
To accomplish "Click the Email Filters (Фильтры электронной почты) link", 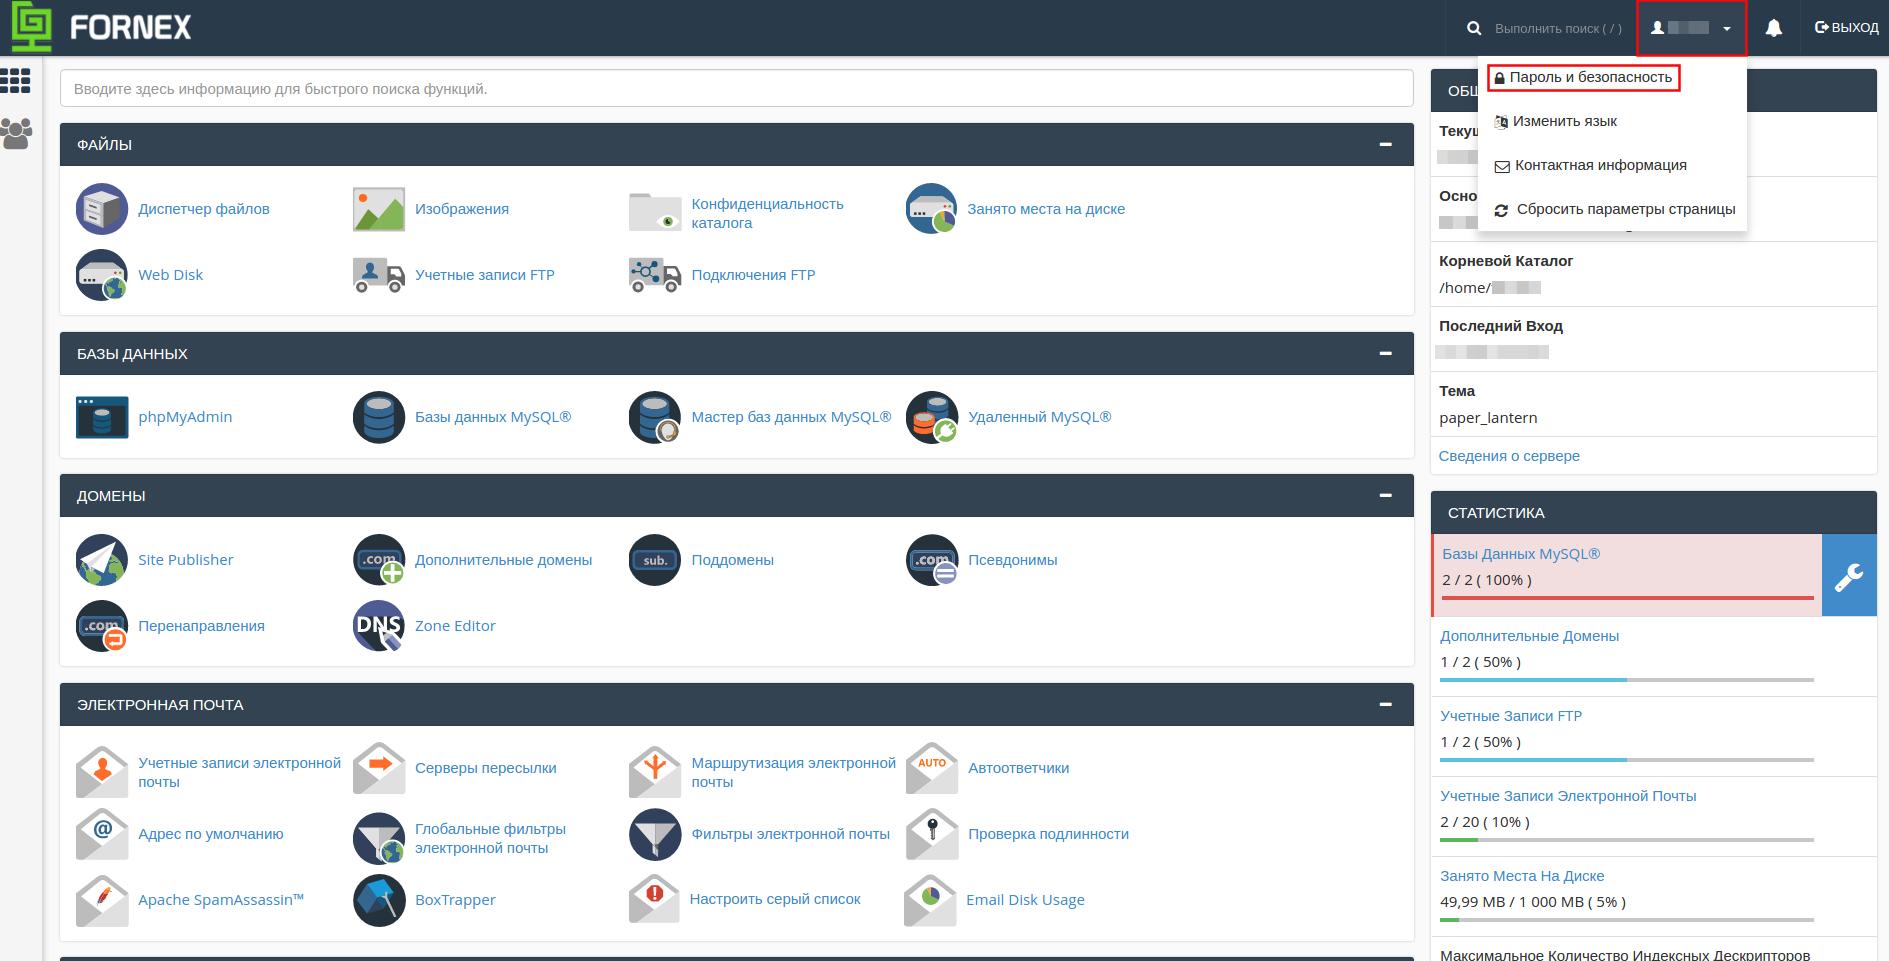I will pos(791,834).
